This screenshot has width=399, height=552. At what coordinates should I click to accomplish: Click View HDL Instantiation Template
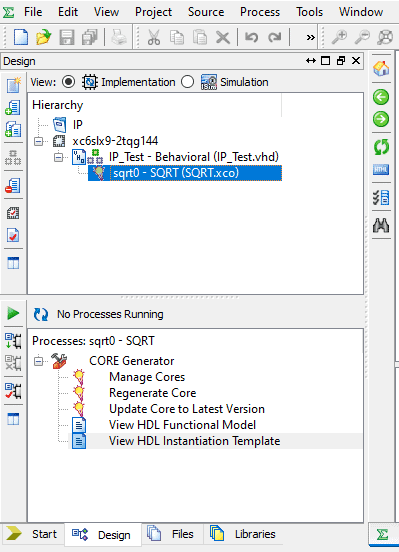click(x=194, y=441)
